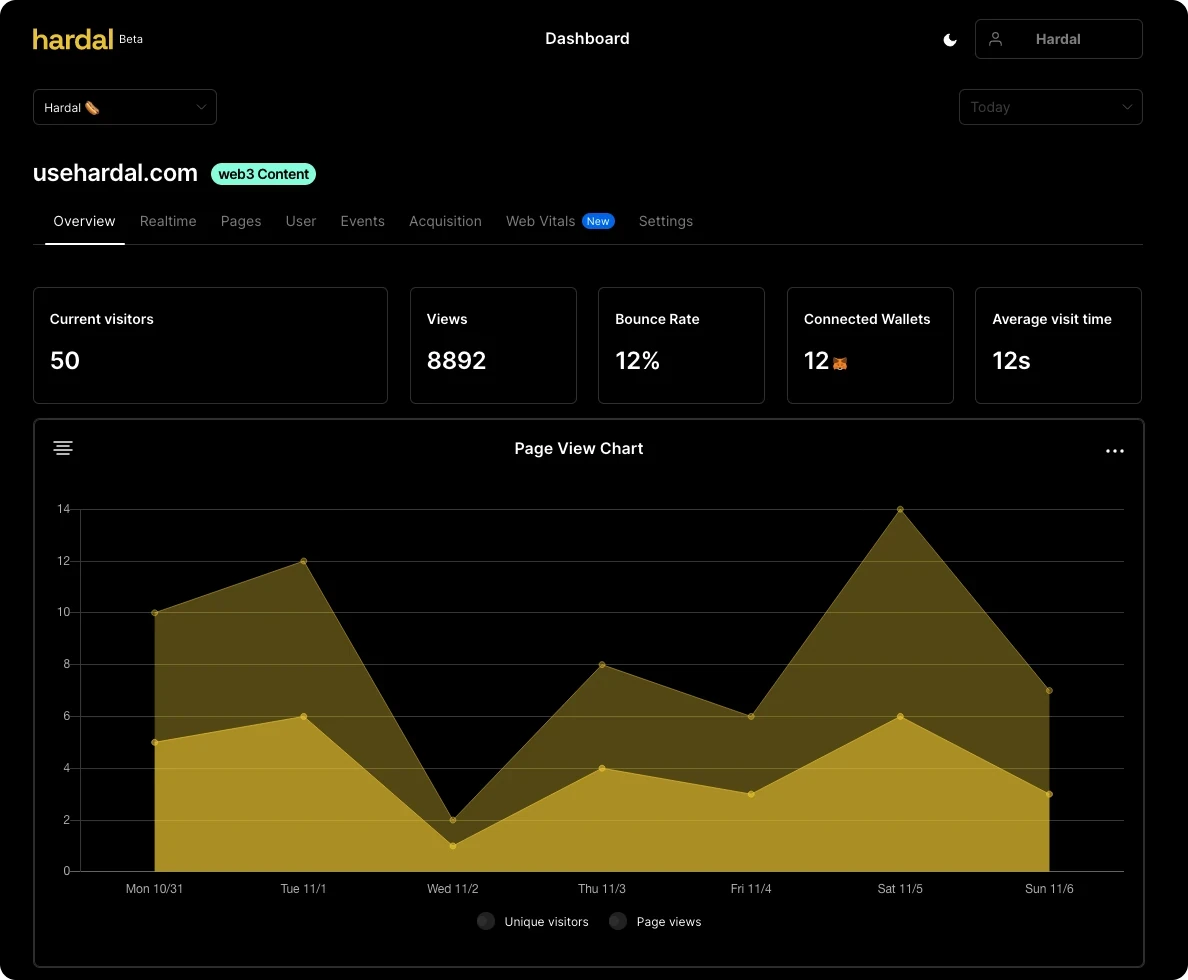
Task: Open the Events tab
Action: 362,221
